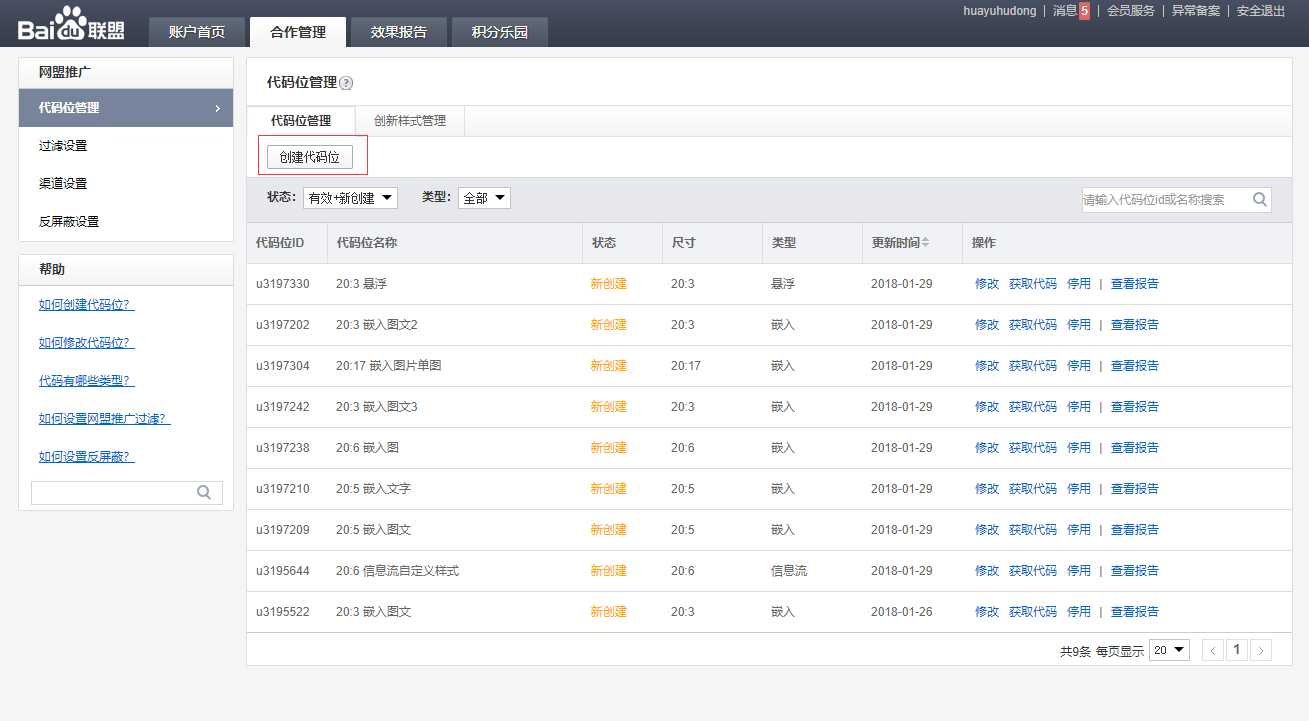The width and height of the screenshot is (1309, 721).
Task: Click 查看报告 for u3197210 row
Action: 1135,489
